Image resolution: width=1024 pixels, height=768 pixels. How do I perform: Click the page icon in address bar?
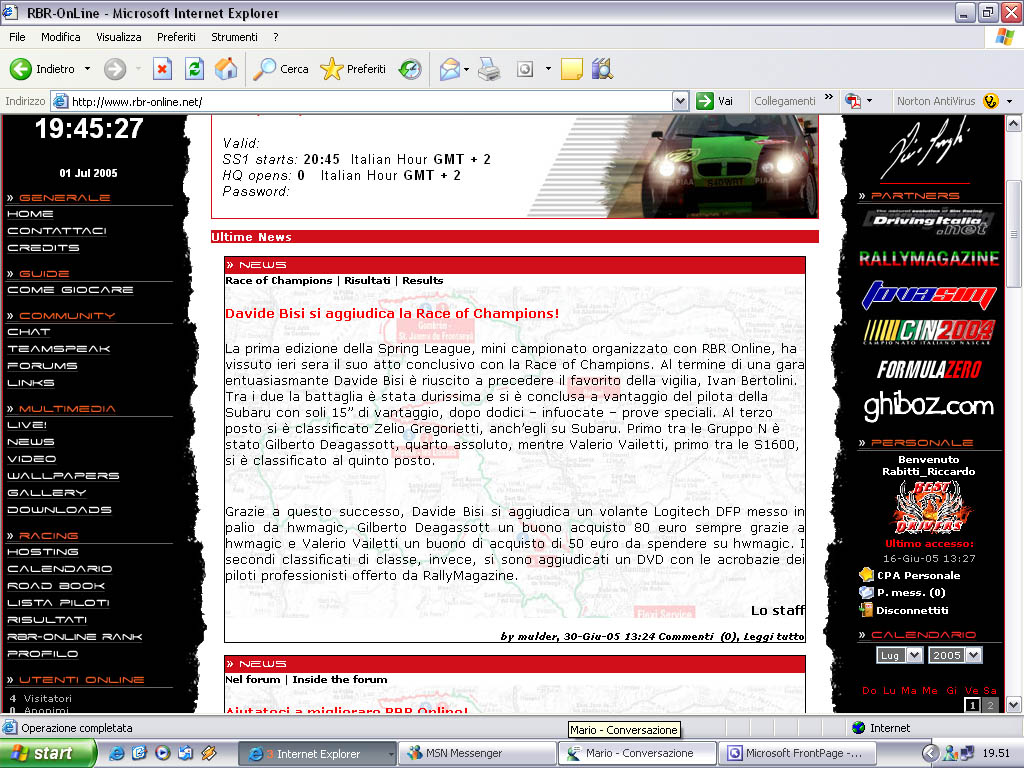[x=60, y=101]
